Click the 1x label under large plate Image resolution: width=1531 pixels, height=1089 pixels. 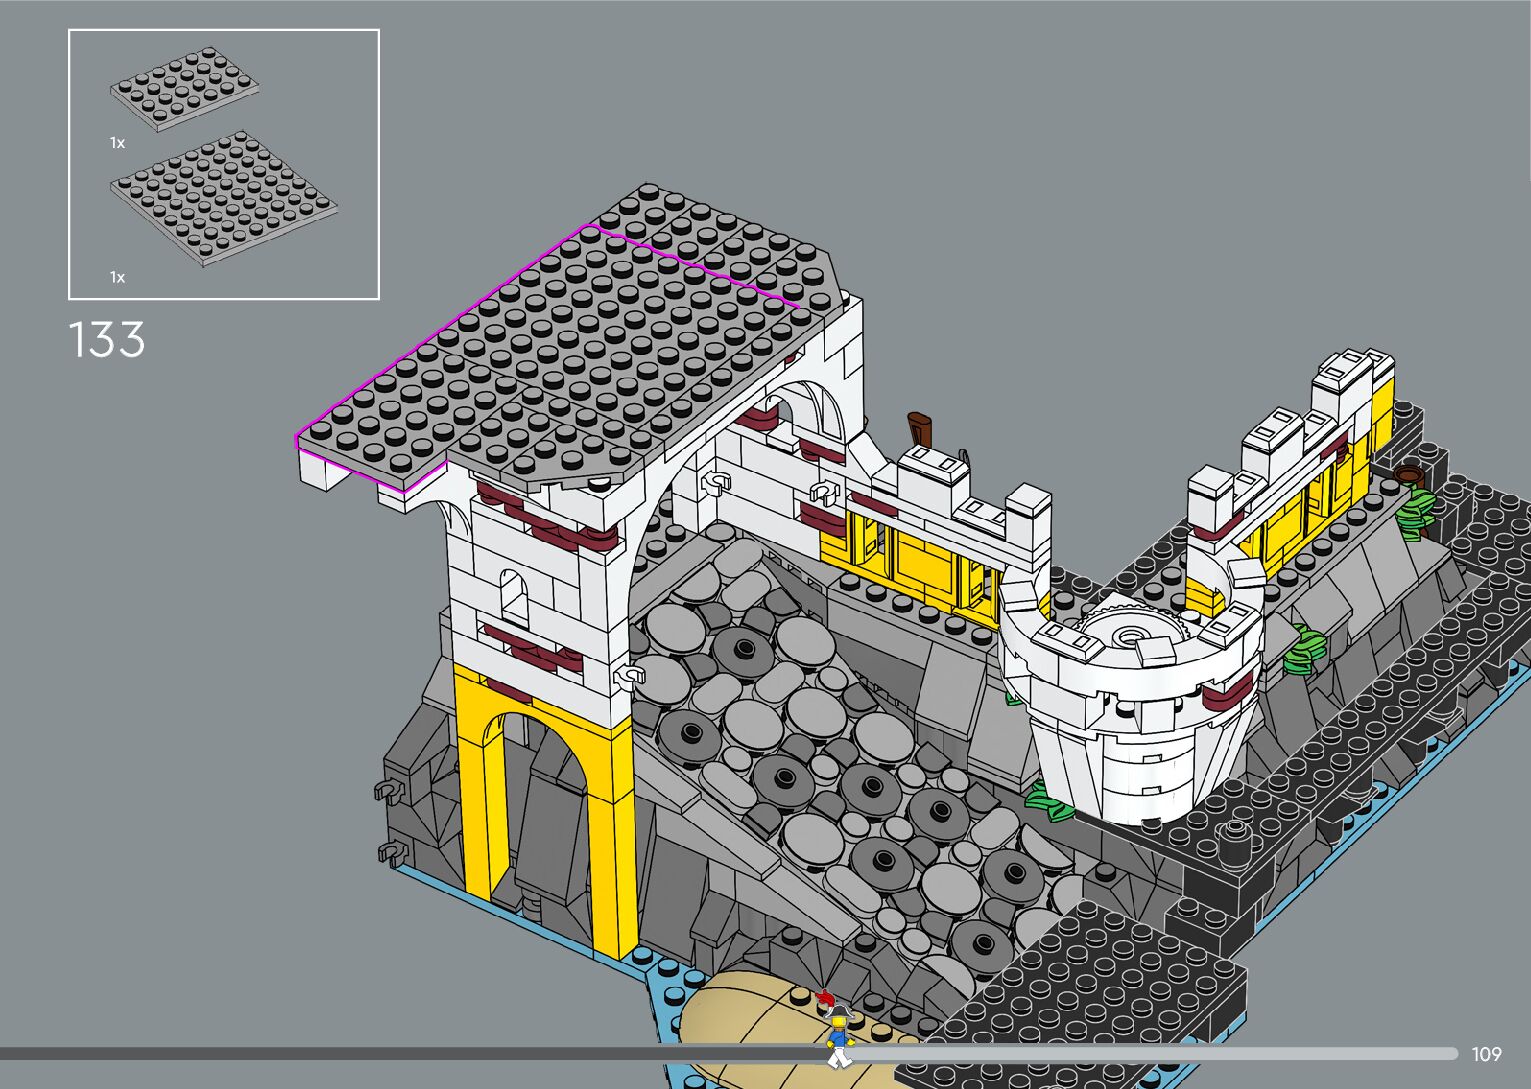pyautogui.click(x=118, y=277)
